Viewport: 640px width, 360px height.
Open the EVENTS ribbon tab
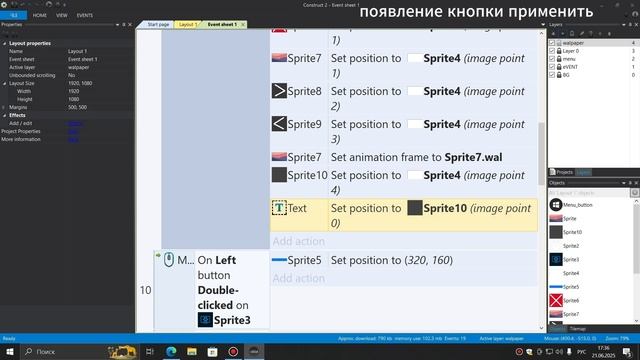coord(84,16)
